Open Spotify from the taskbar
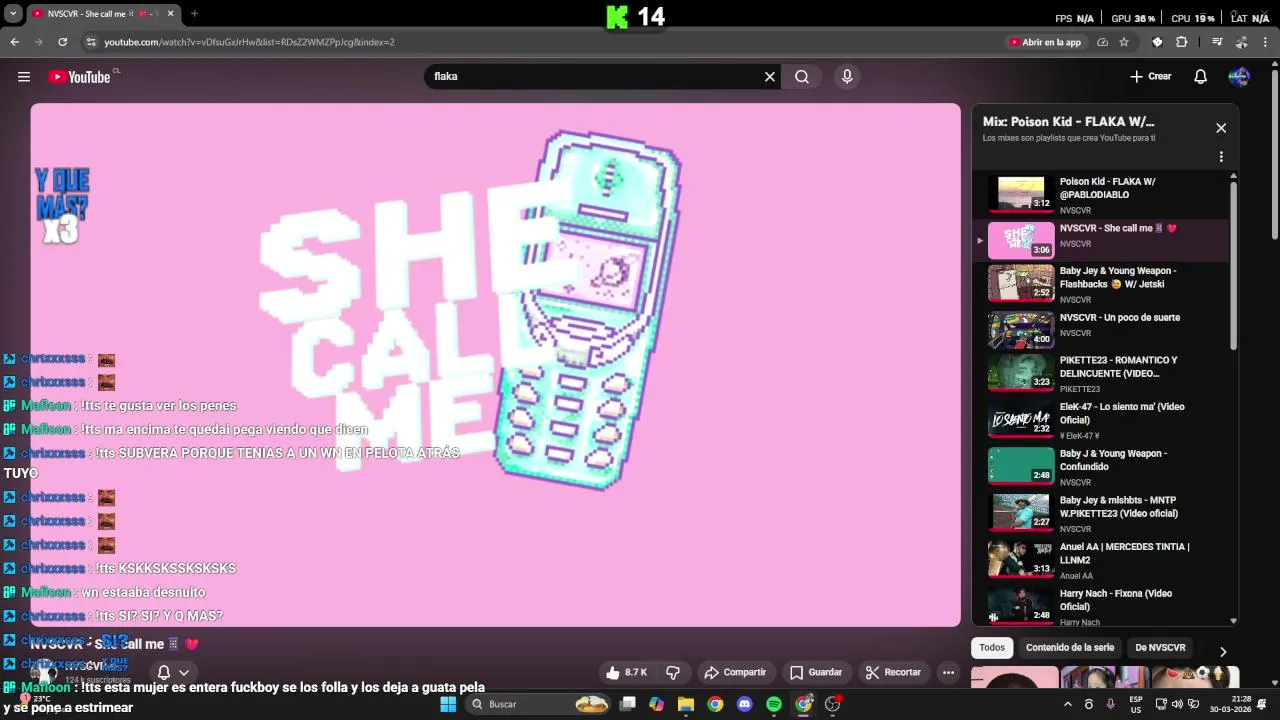1280x720 pixels. click(774, 704)
